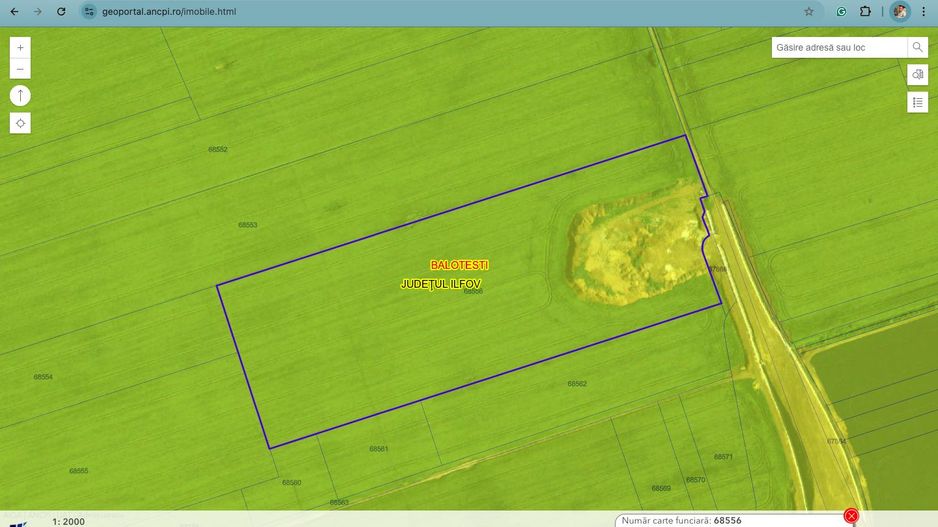The width and height of the screenshot is (938, 527).
Task: Click parcel label 68553
Action: (x=248, y=225)
